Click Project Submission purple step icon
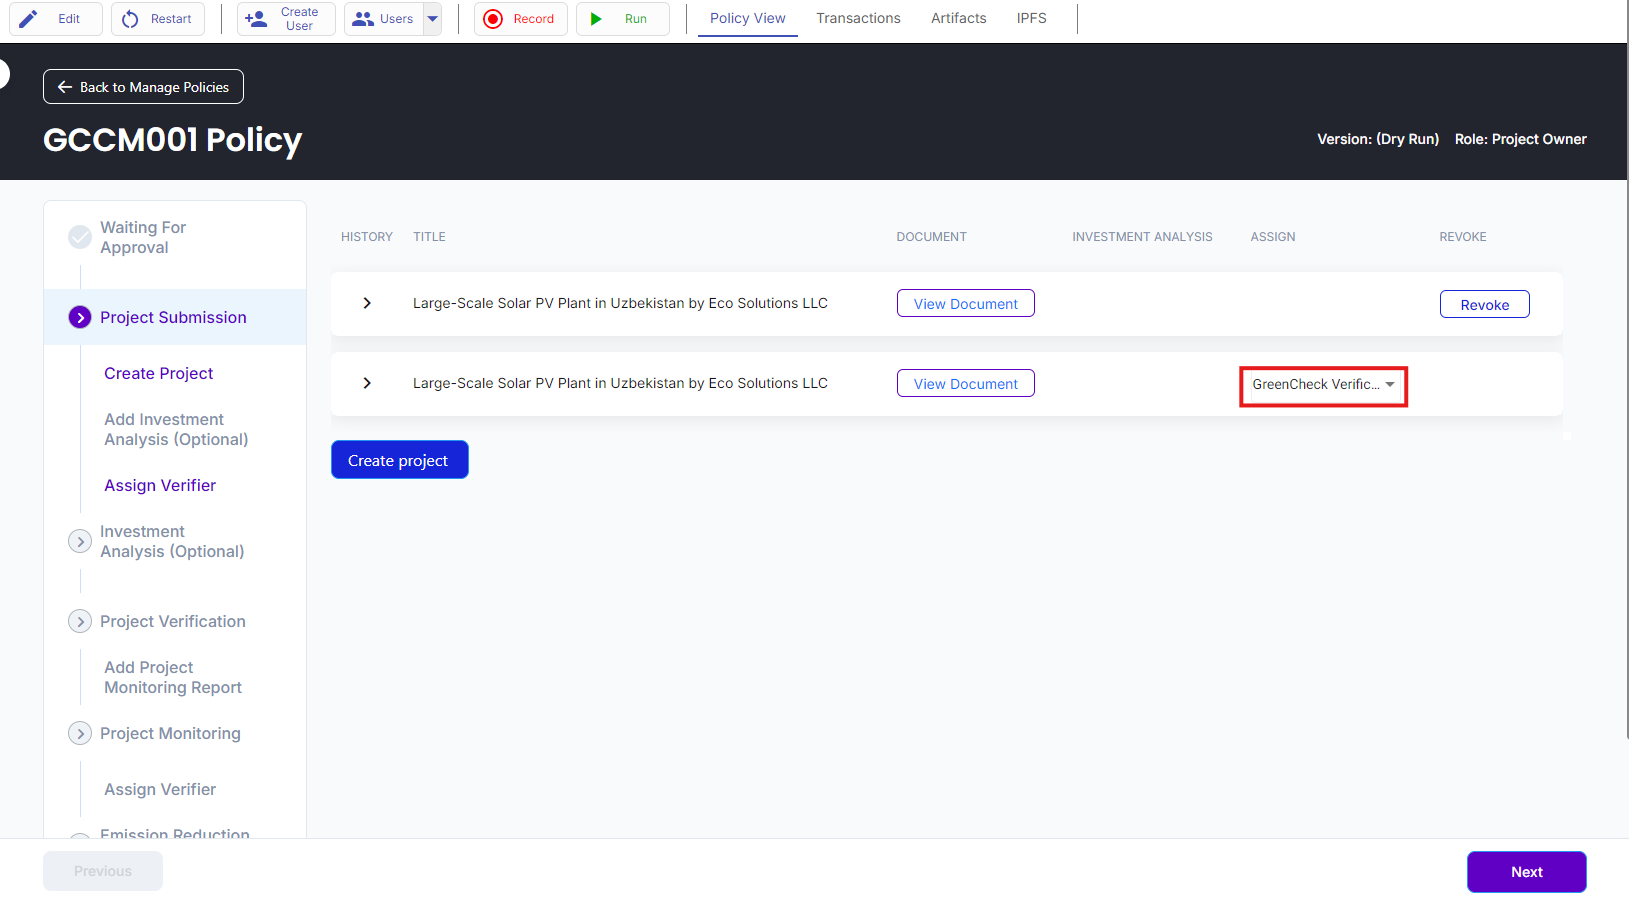 (x=80, y=317)
